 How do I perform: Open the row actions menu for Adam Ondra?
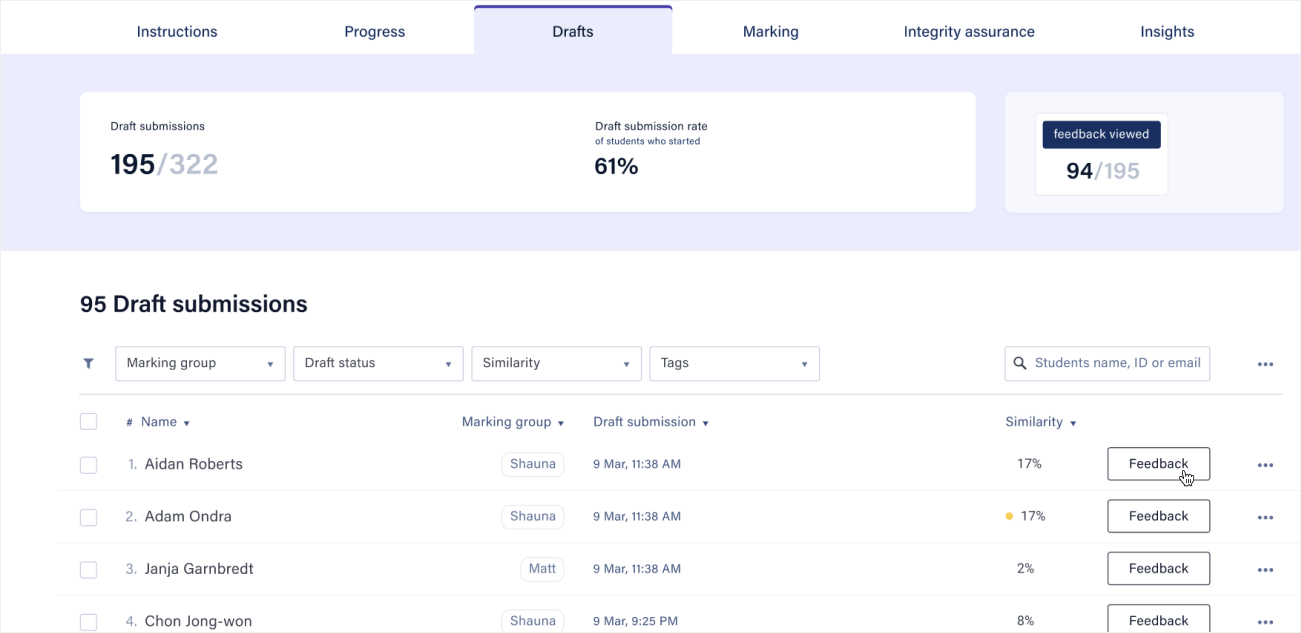click(x=1265, y=516)
